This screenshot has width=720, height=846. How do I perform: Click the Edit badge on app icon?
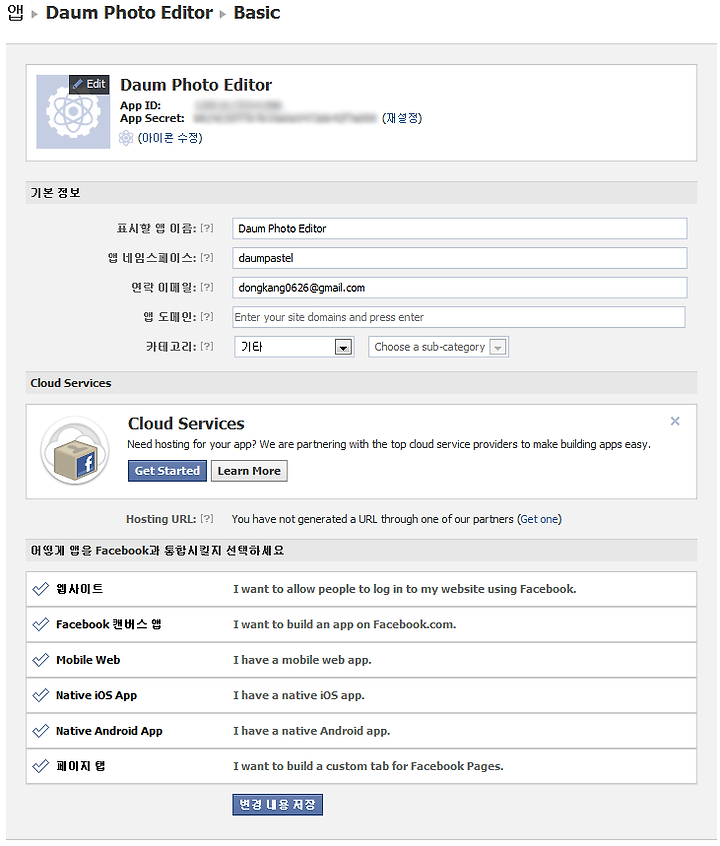(89, 84)
